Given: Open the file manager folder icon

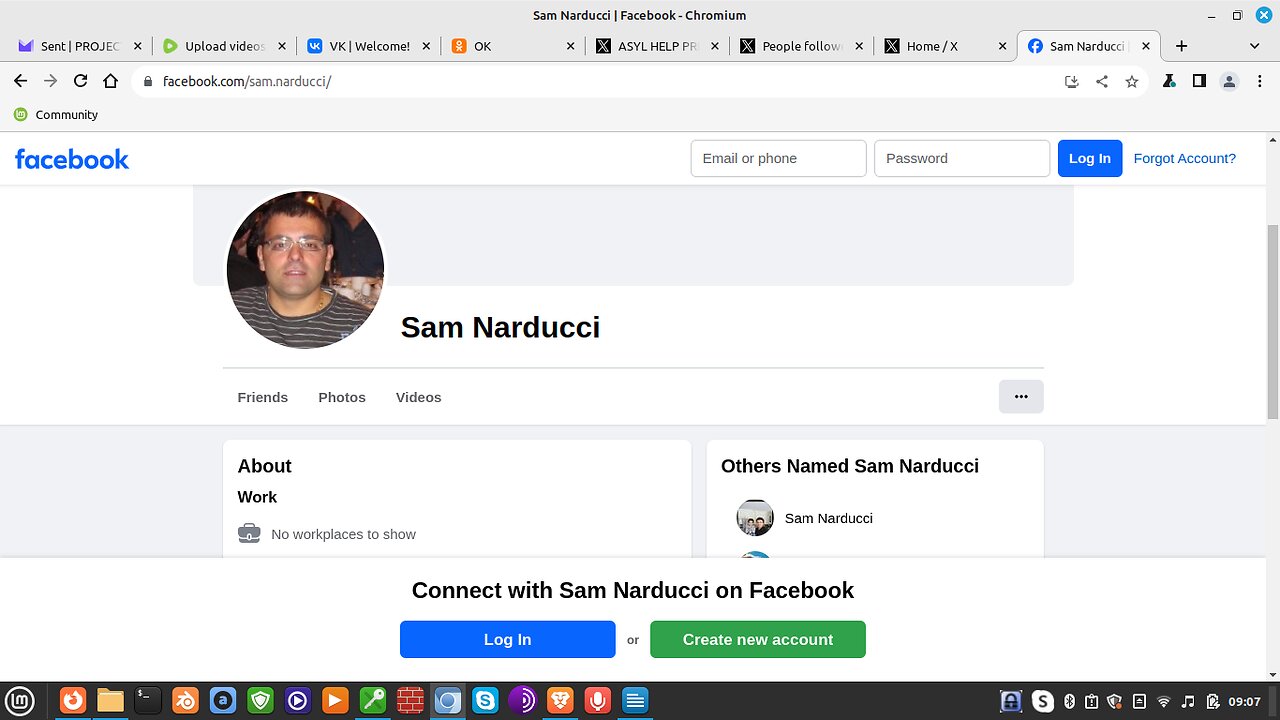Looking at the screenshot, I should [x=110, y=701].
